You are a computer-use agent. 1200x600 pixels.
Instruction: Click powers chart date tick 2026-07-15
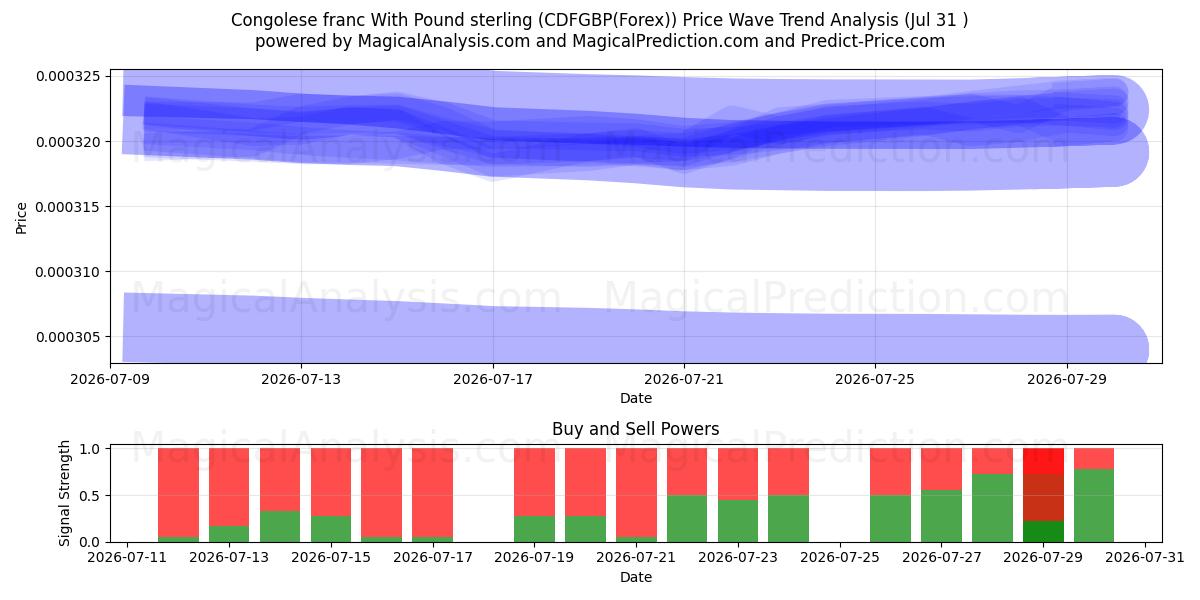tap(331, 558)
